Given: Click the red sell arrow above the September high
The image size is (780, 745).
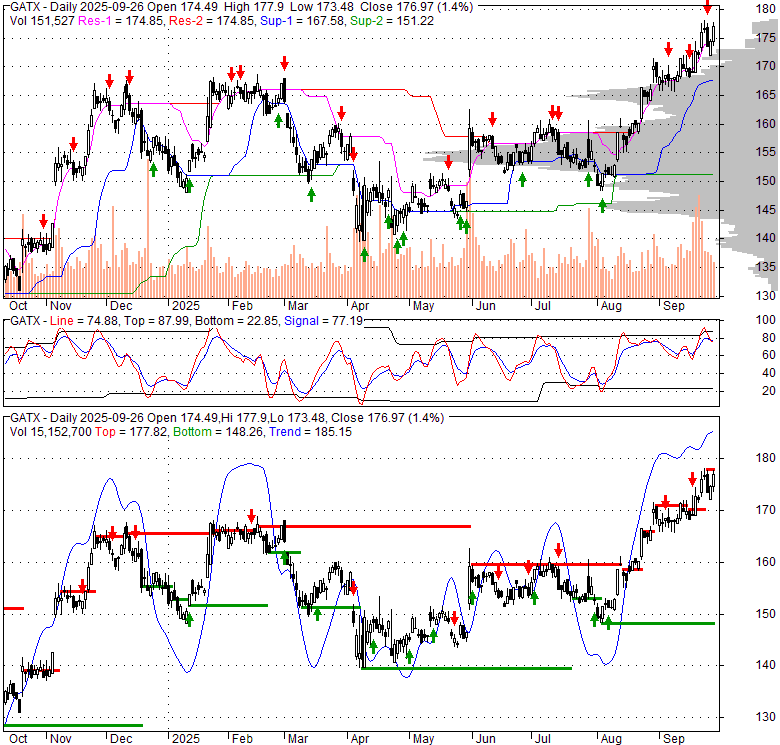Looking at the screenshot, I should click(707, 7).
